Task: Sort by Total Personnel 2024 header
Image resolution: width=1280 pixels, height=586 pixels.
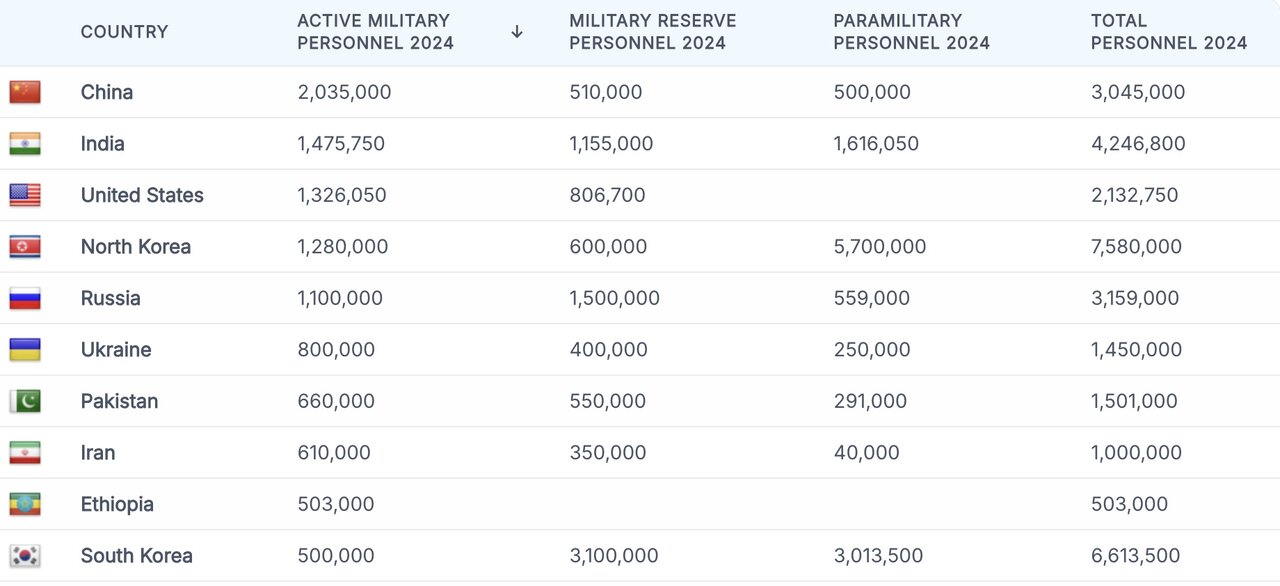Action: pyautogui.click(x=1168, y=32)
